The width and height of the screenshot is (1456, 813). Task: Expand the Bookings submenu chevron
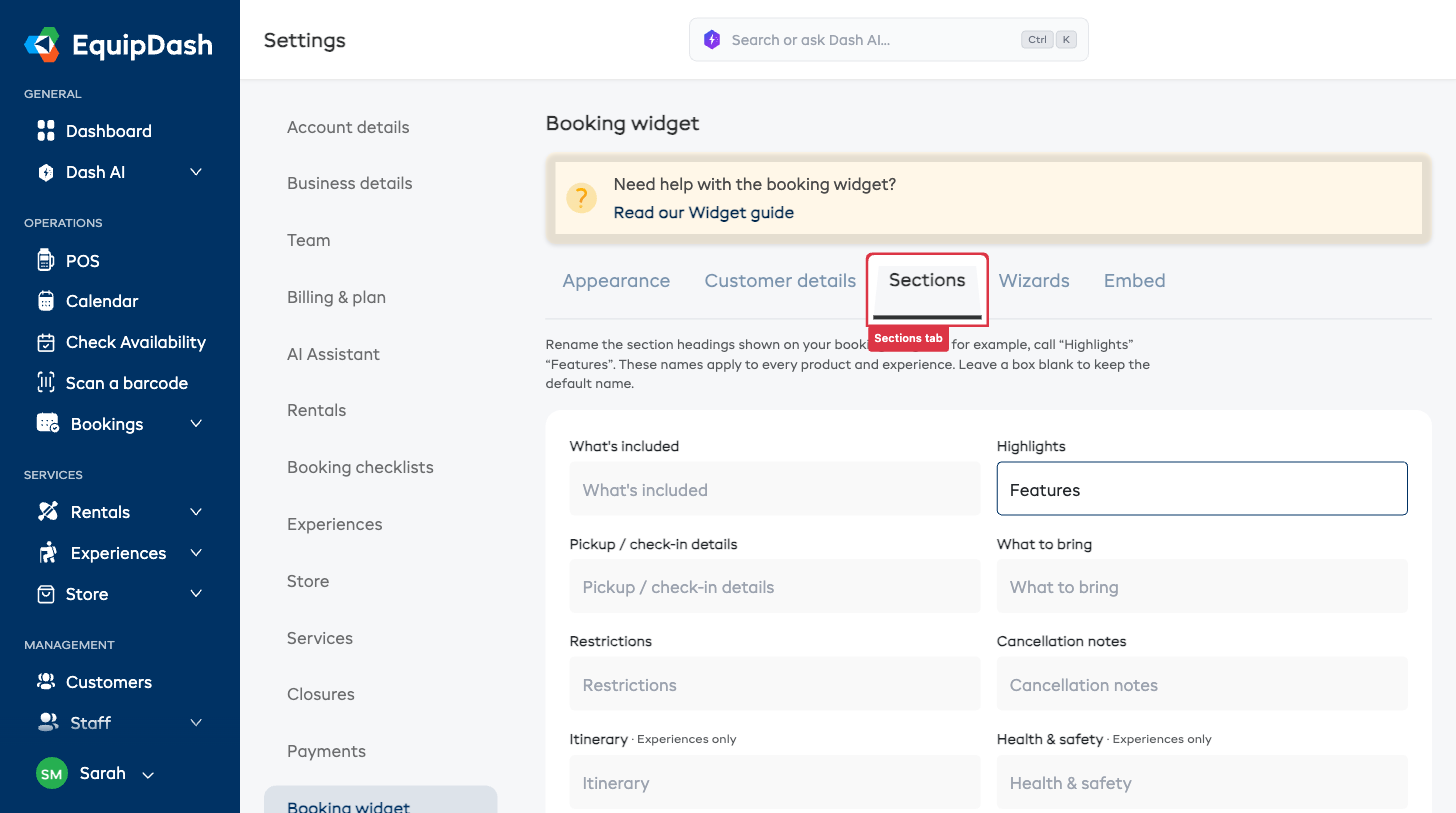(196, 424)
